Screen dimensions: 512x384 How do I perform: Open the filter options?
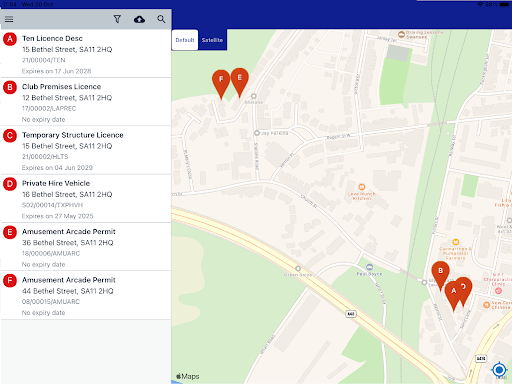coord(117,19)
